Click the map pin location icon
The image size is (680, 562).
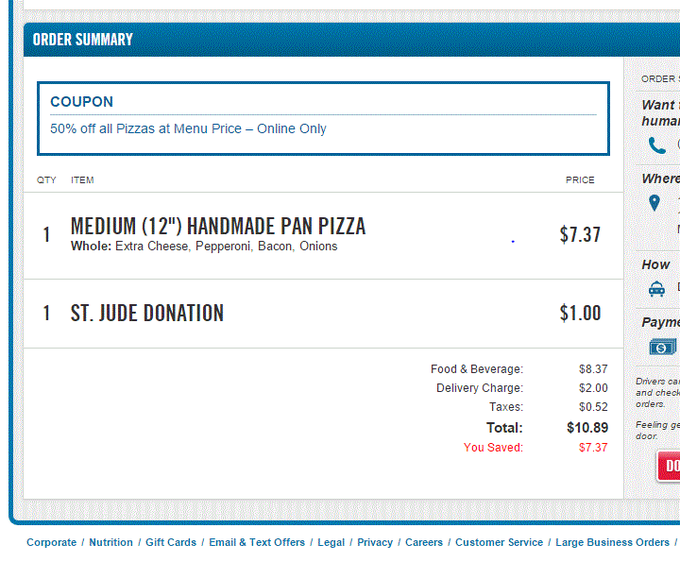click(x=654, y=203)
